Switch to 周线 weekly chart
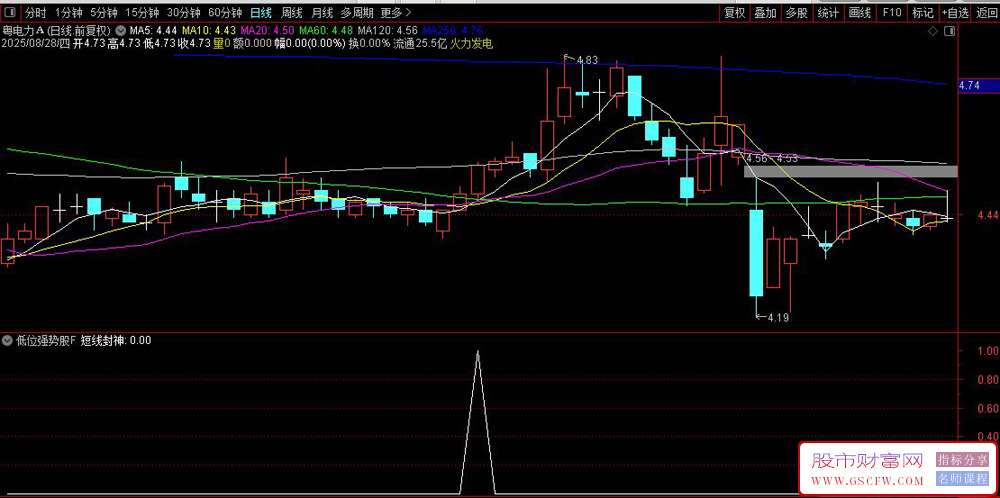The width and height of the screenshot is (1000, 498). 291,12
